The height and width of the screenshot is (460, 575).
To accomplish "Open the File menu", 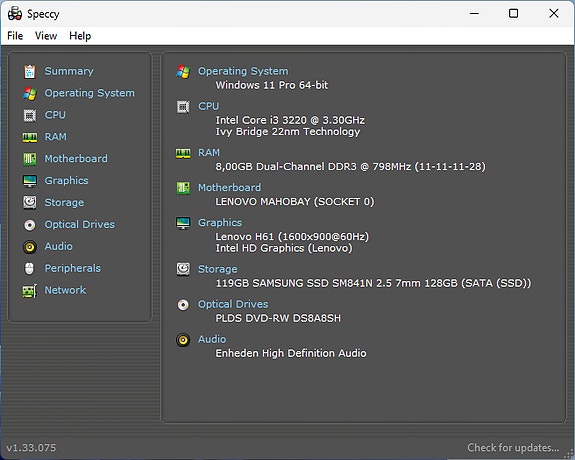I will tap(15, 36).
